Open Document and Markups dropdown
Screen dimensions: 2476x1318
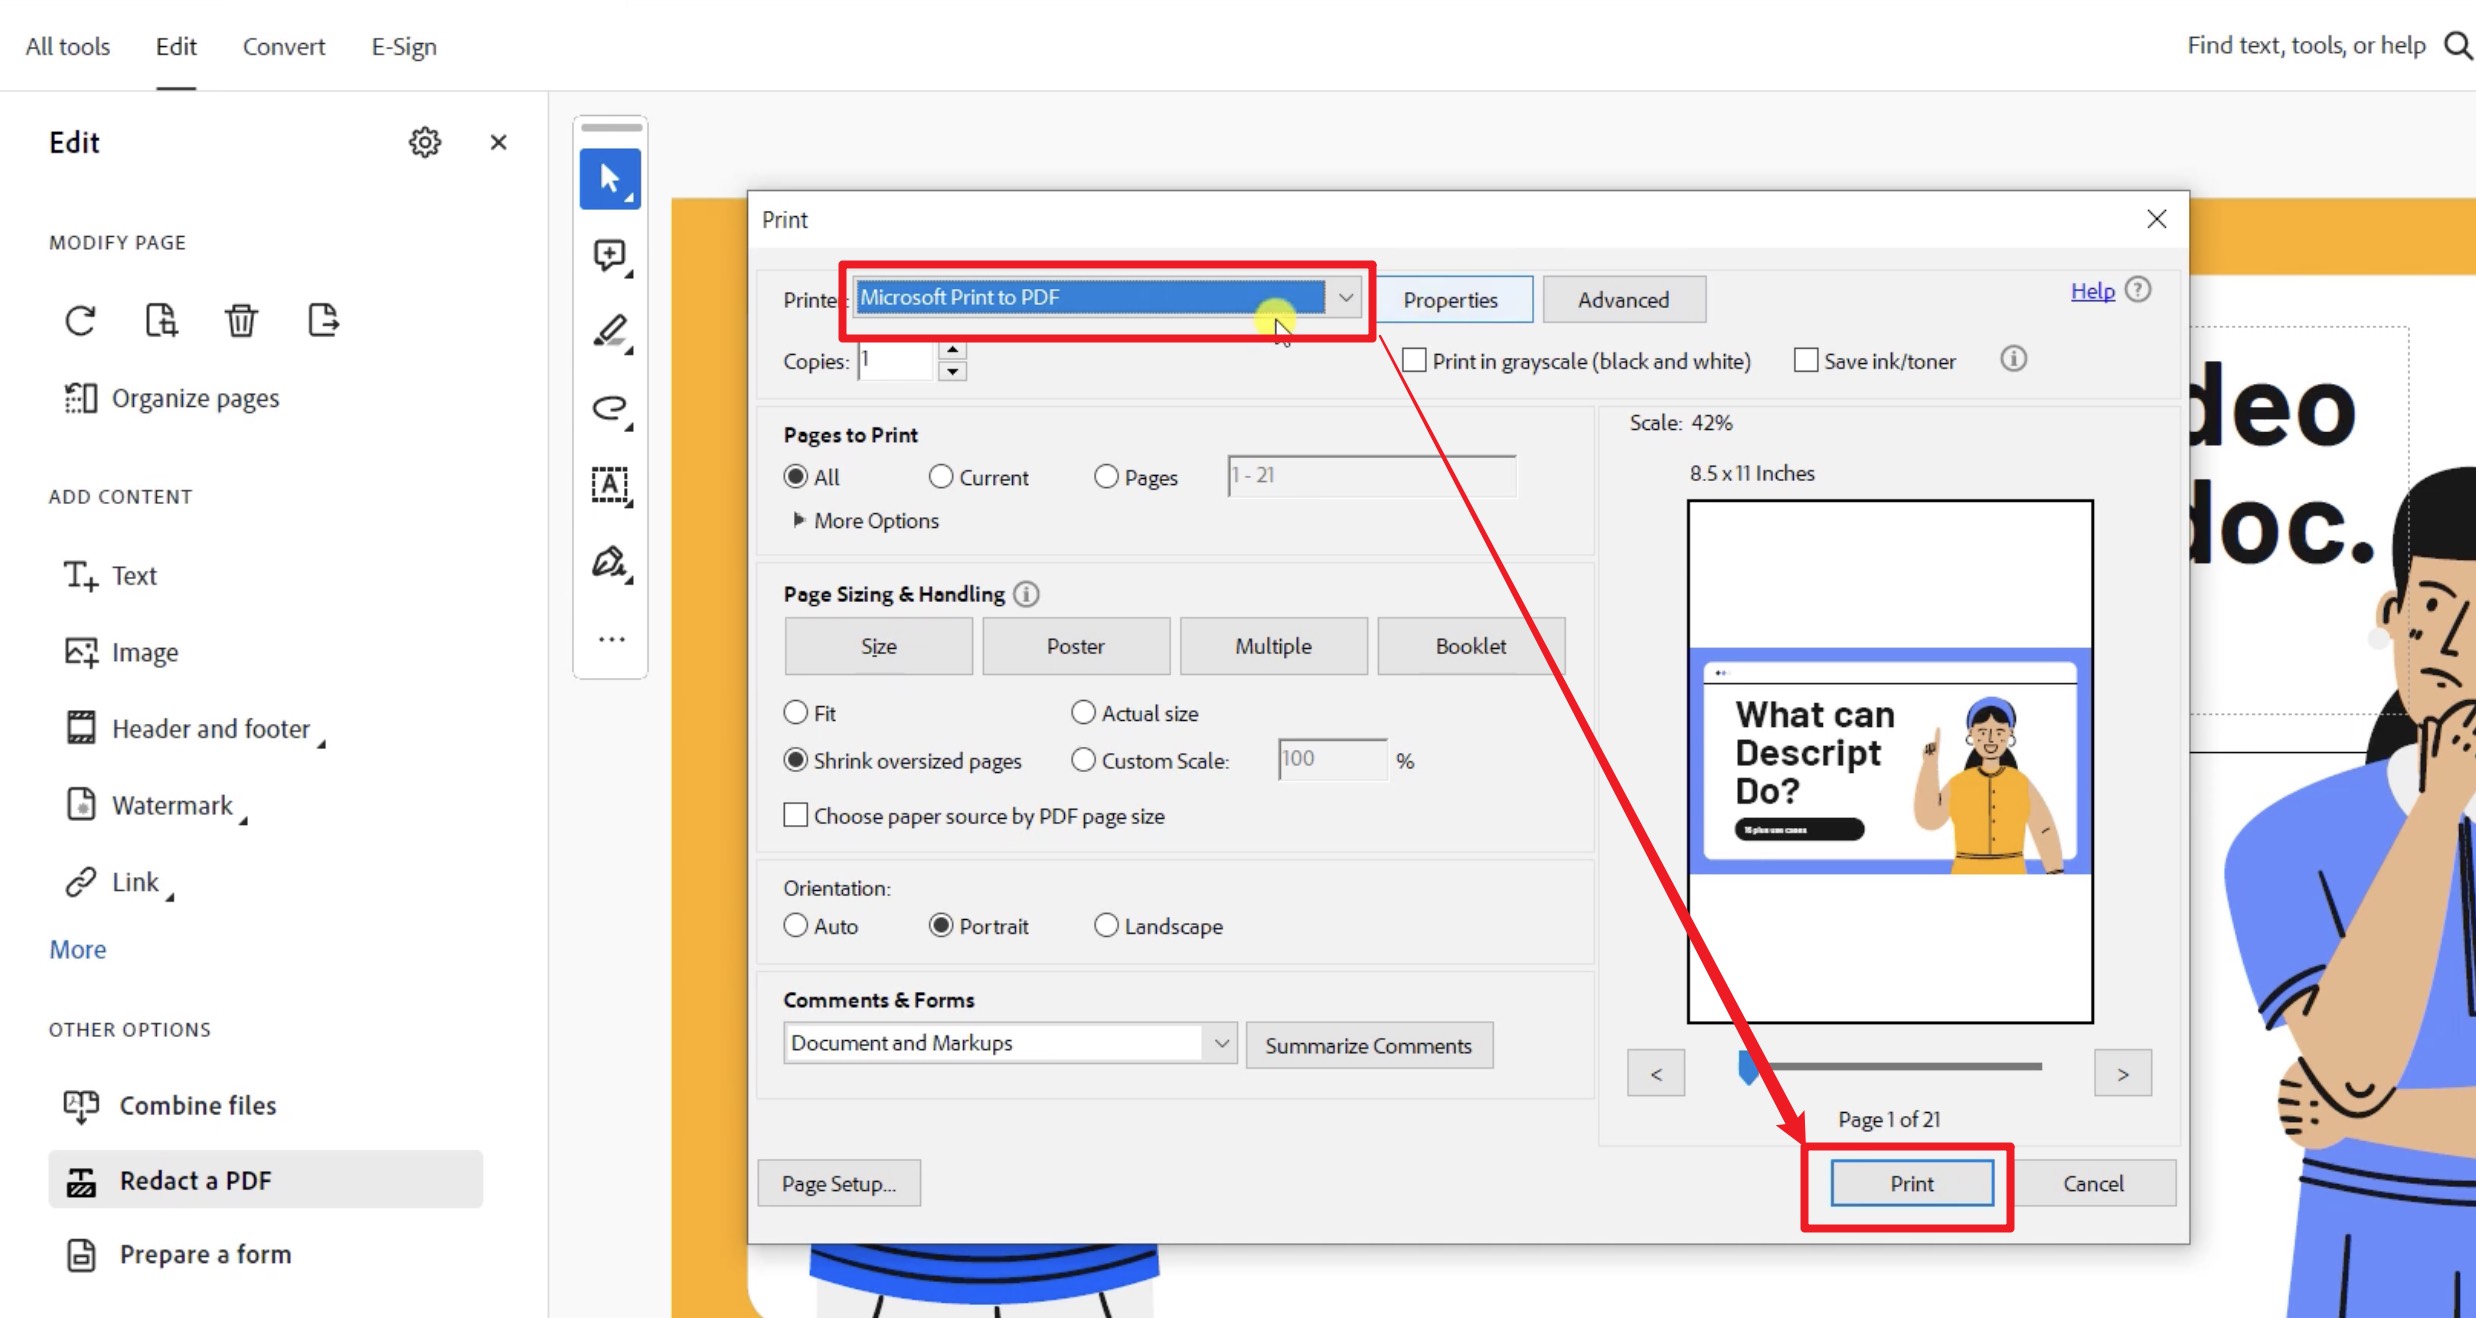1010,1043
